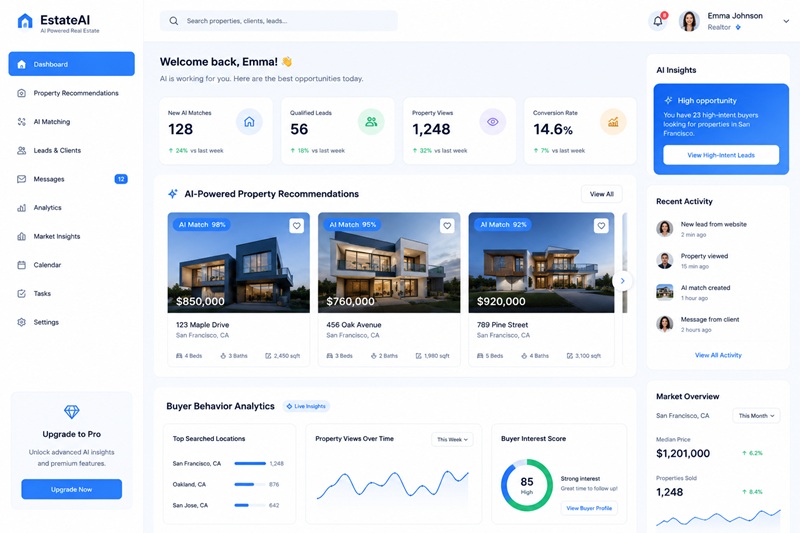Click the Oakland, CA search progress bar

pyautogui.click(x=250, y=485)
